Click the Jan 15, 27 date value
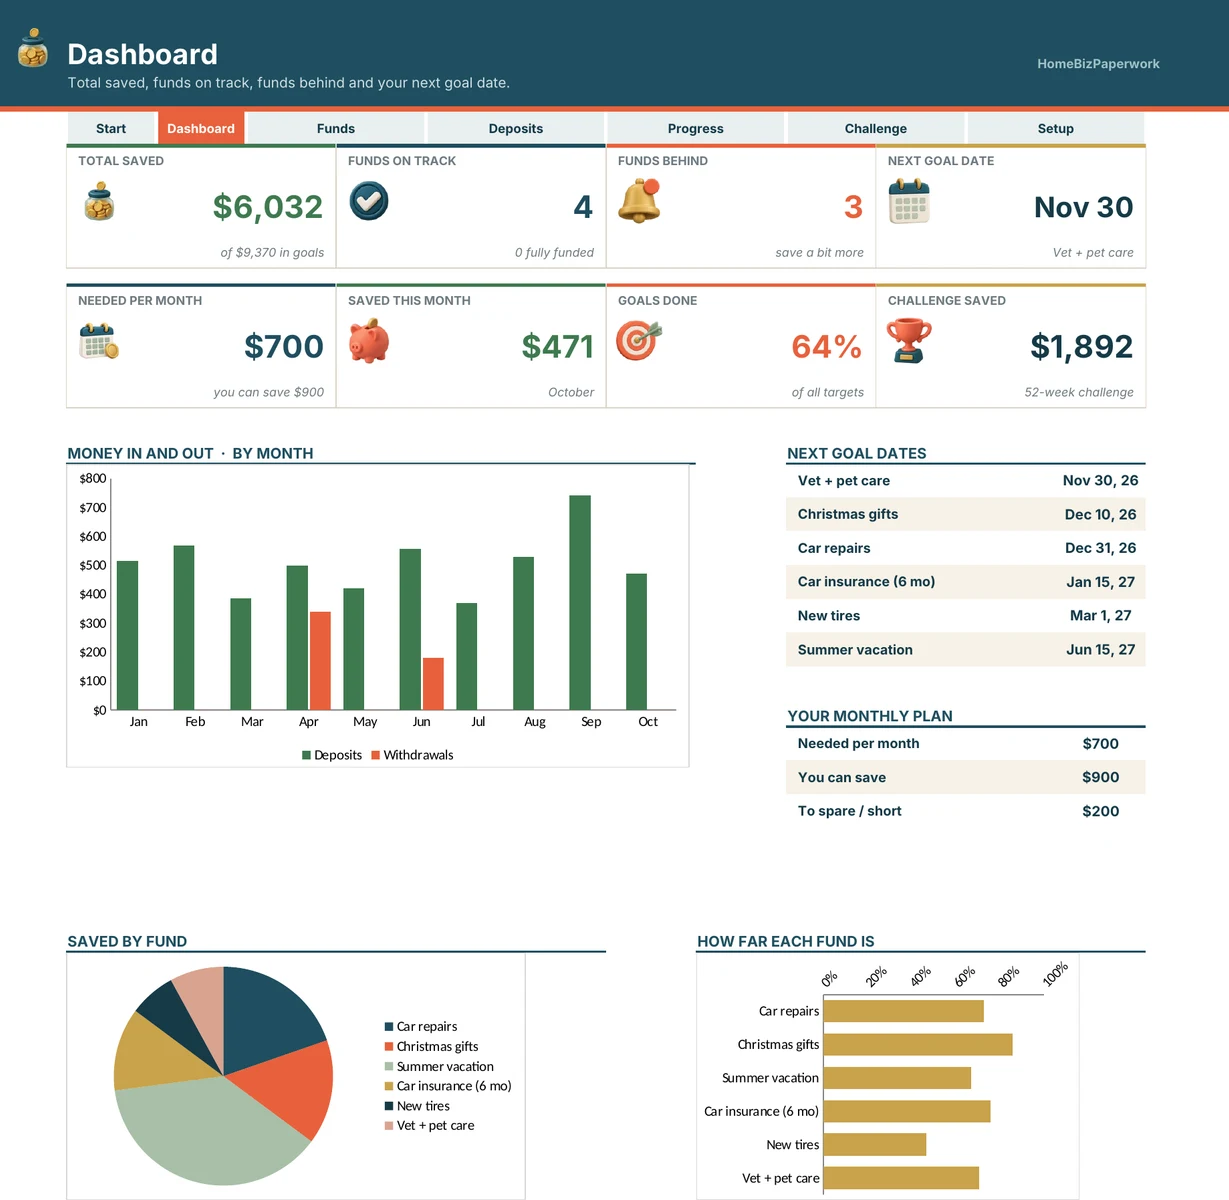This screenshot has width=1229, height=1200. [1100, 582]
